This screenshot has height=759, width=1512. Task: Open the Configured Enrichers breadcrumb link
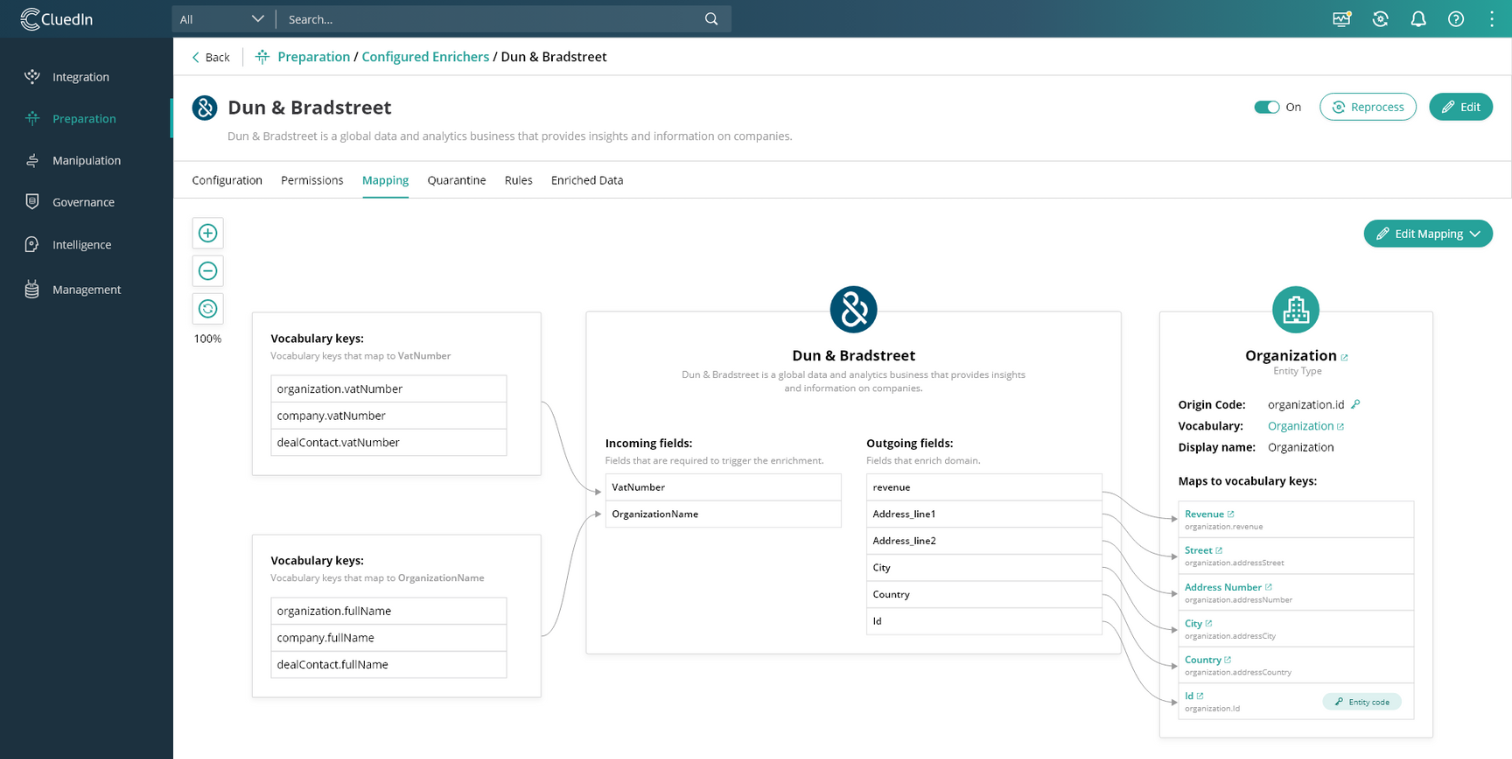tap(425, 57)
